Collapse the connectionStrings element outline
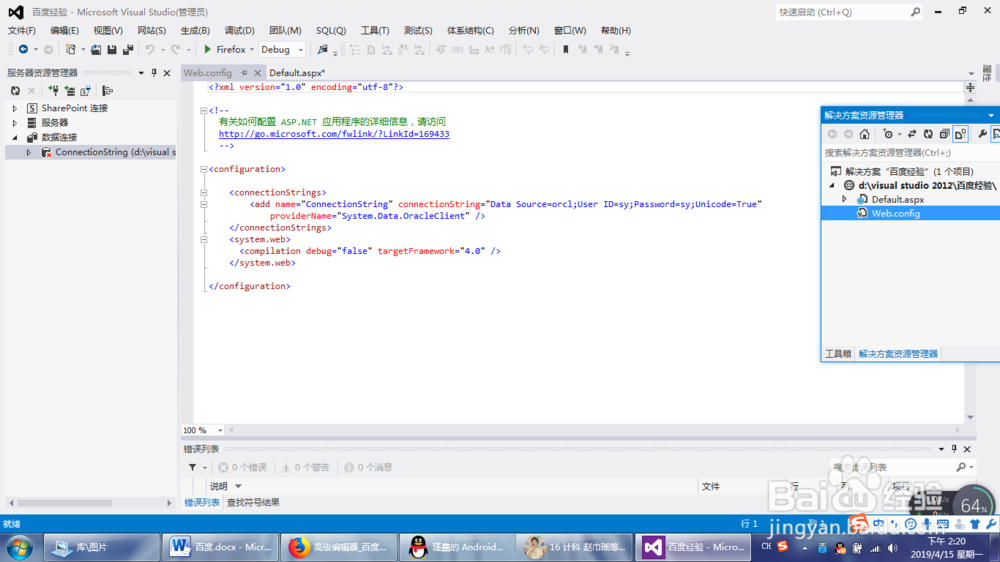 203,193
